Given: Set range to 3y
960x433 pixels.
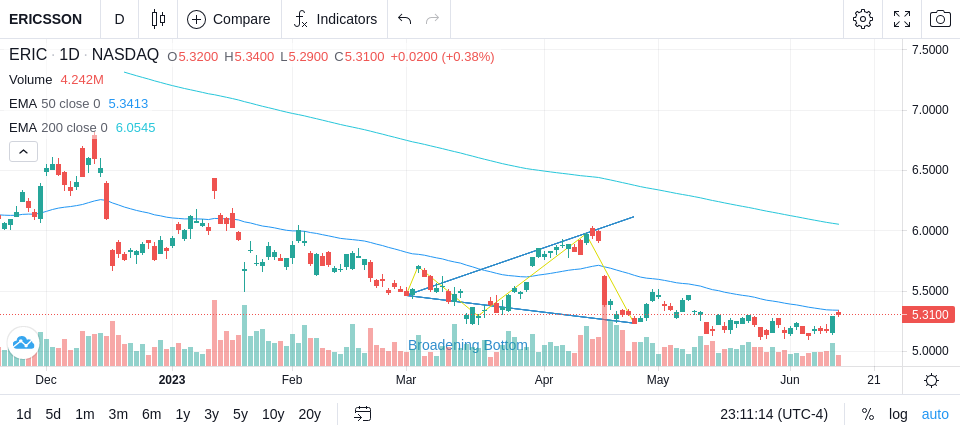Looking at the screenshot, I should (x=211, y=414).
